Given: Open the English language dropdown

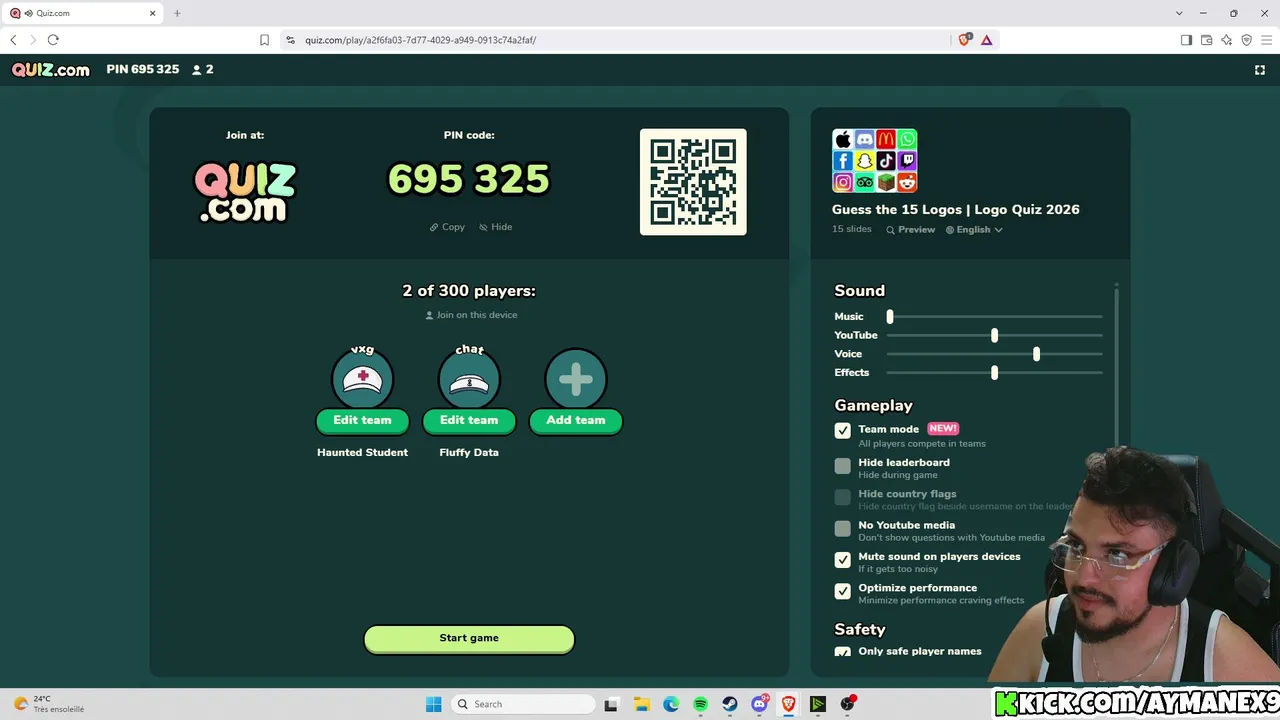Looking at the screenshot, I should click(x=974, y=230).
